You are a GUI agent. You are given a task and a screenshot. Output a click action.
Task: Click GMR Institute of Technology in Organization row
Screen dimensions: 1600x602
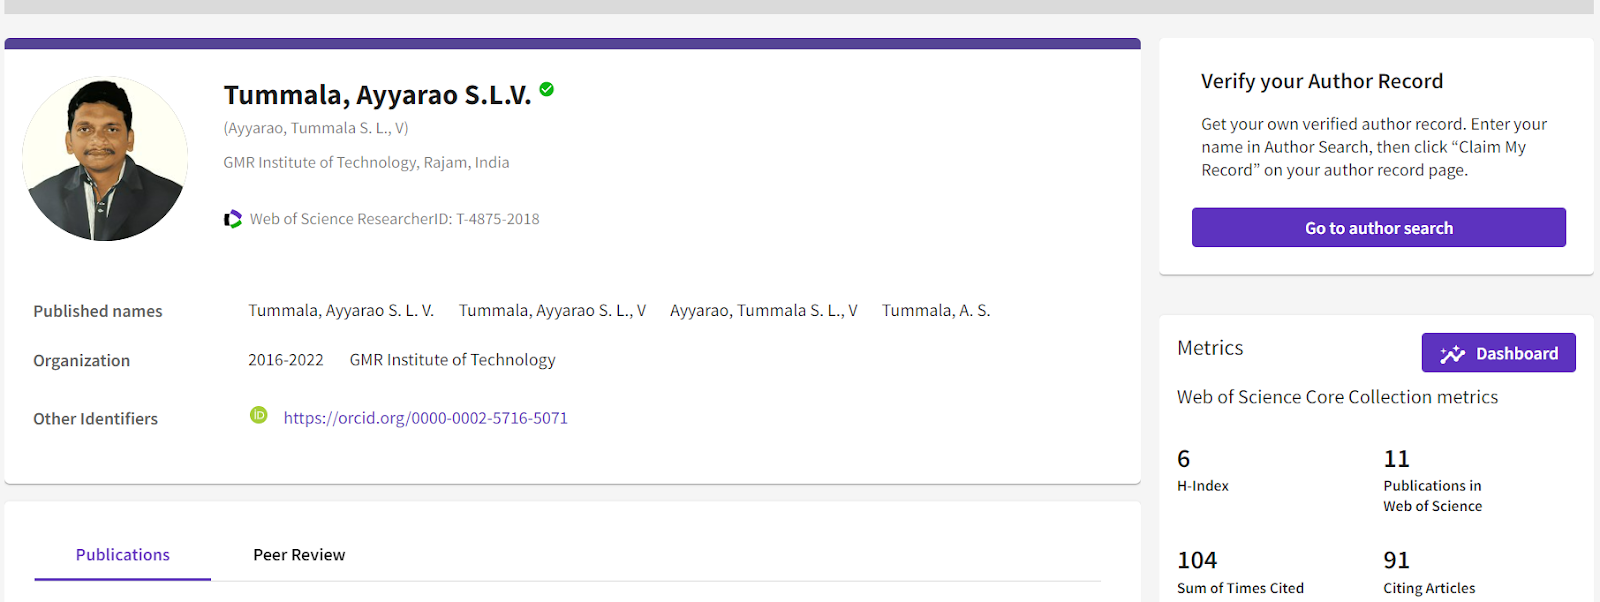click(452, 360)
